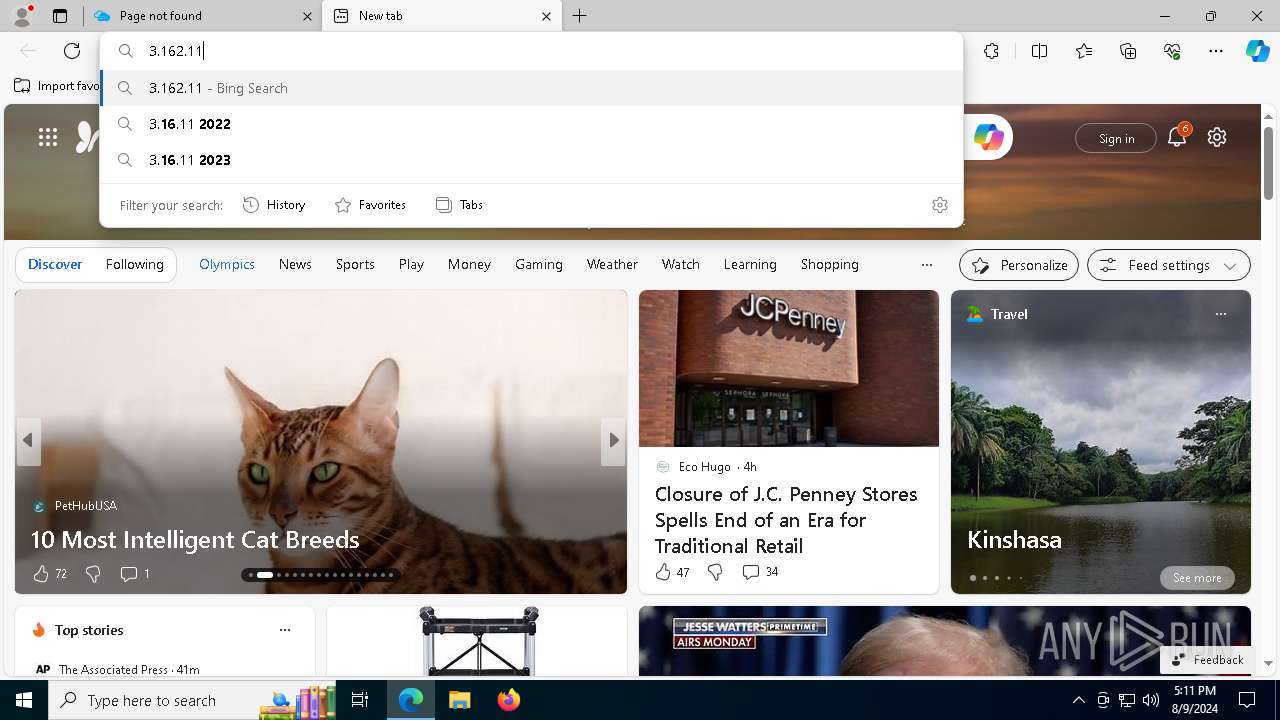Open J.C. Penney article's 34 comments
This screenshot has height=720, width=1280.
click(760, 572)
